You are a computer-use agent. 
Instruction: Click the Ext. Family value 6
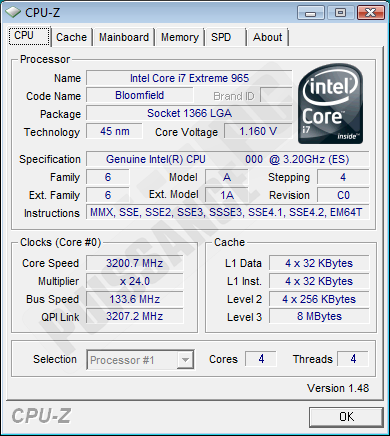point(108,195)
